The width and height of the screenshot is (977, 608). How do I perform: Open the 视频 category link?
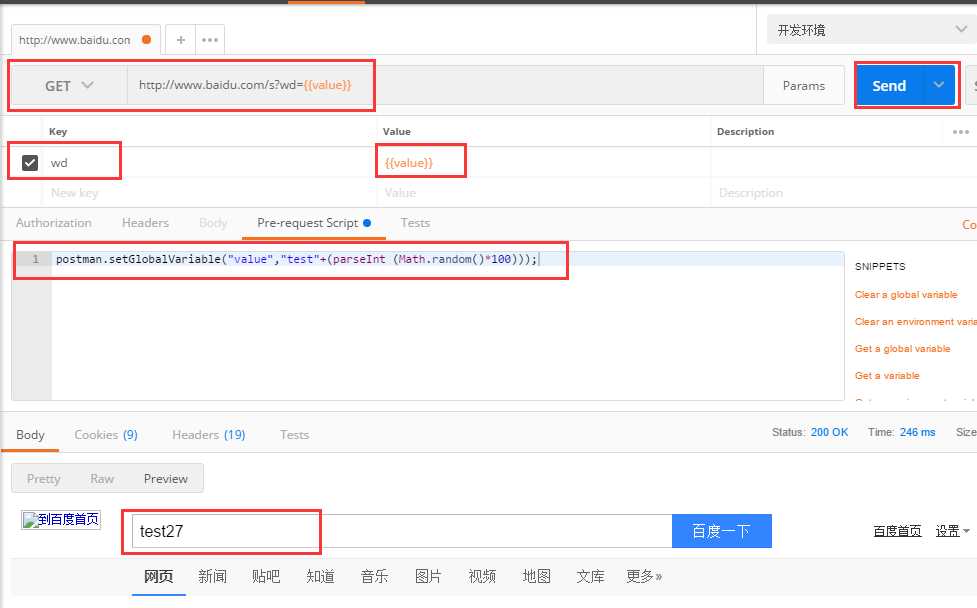coord(482,576)
